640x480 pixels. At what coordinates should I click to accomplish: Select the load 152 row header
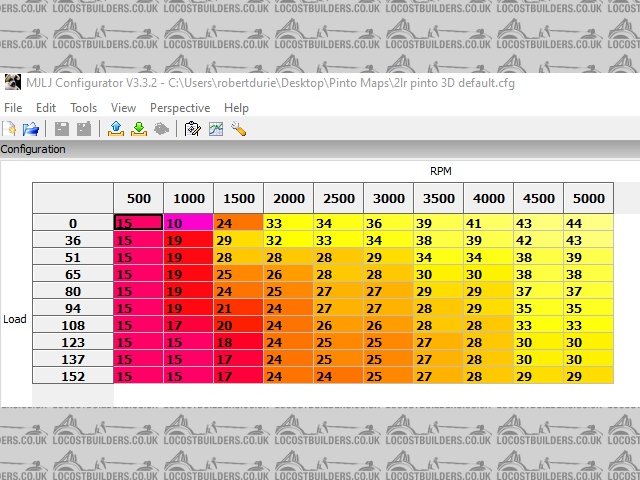(72, 375)
